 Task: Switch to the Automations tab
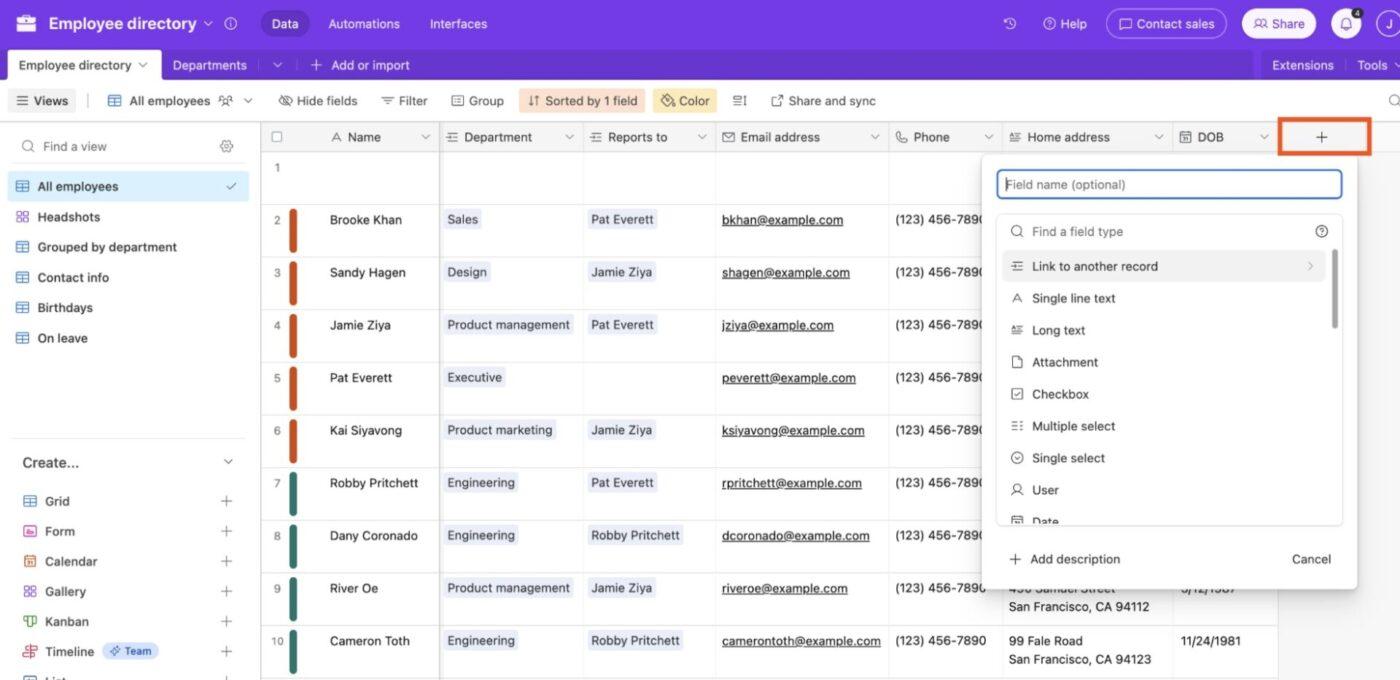pyautogui.click(x=363, y=22)
